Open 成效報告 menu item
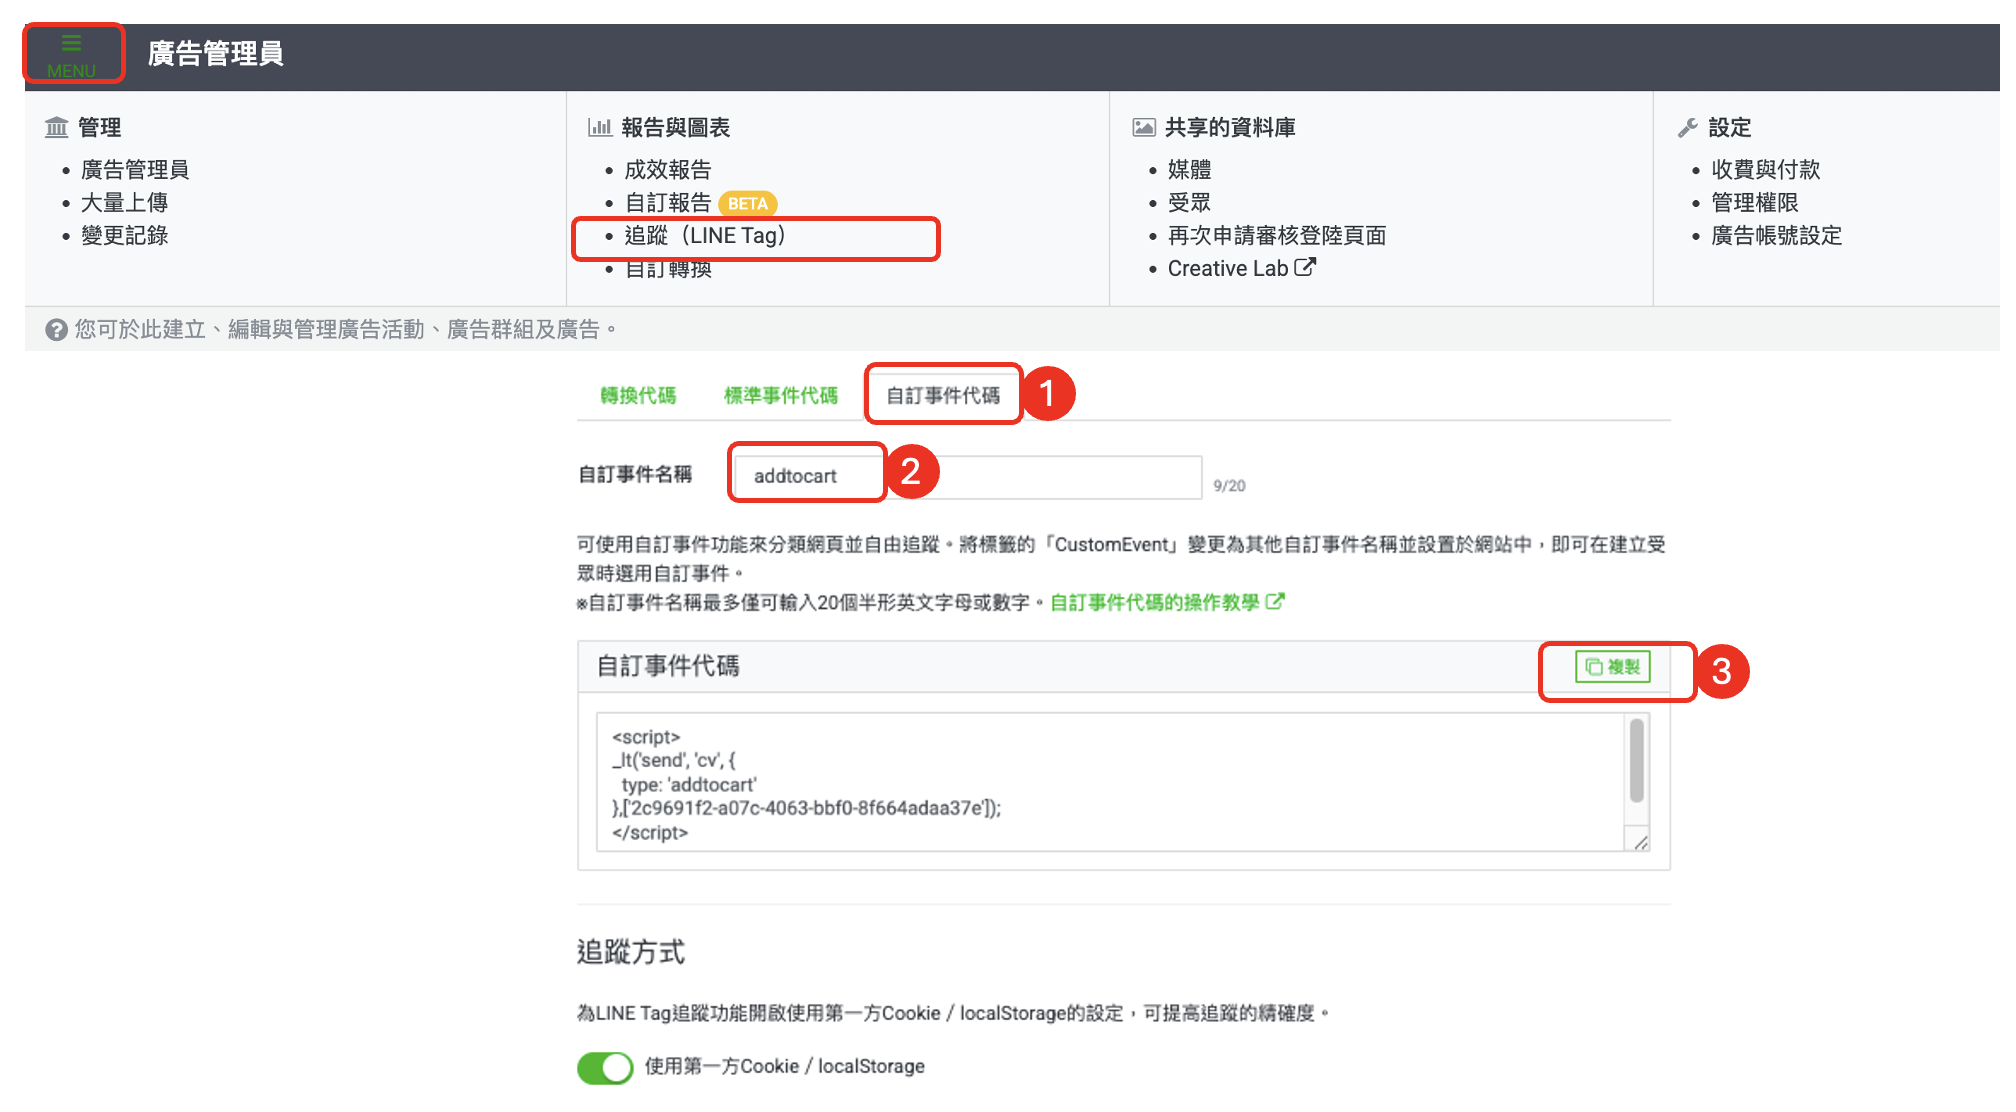 click(x=668, y=170)
